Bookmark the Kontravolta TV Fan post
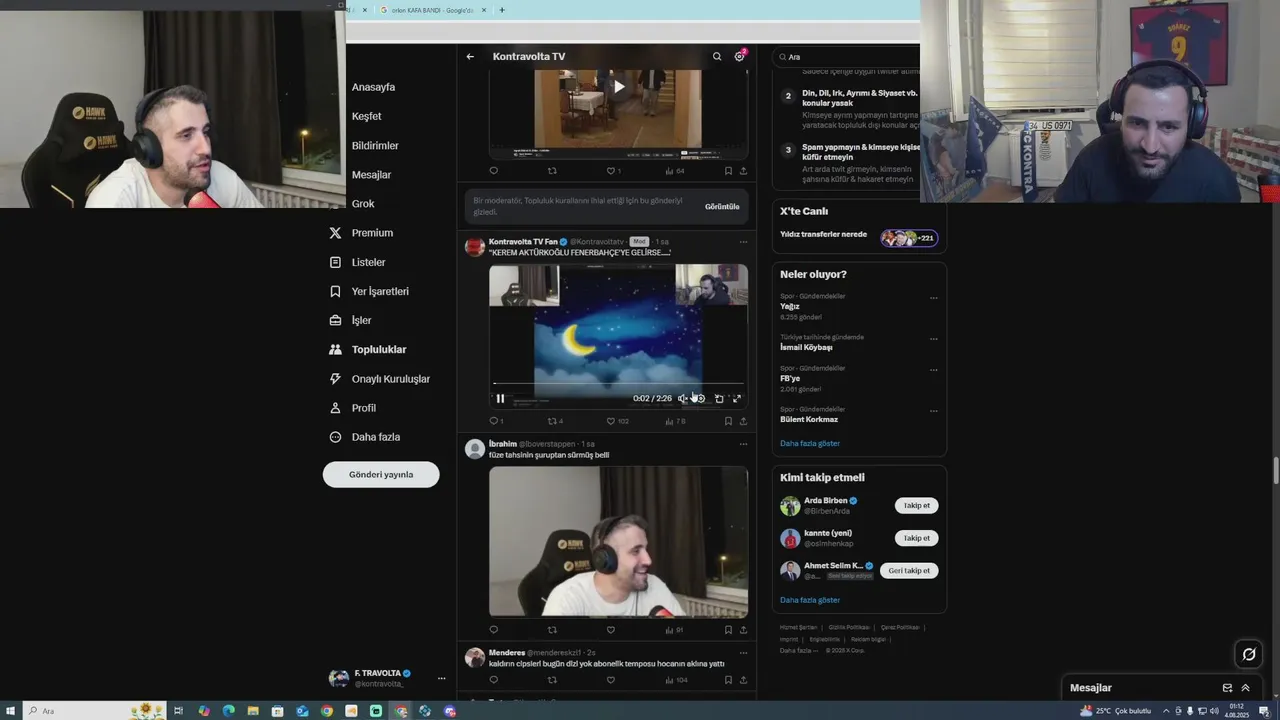Viewport: 1280px width, 720px height. pos(728,421)
